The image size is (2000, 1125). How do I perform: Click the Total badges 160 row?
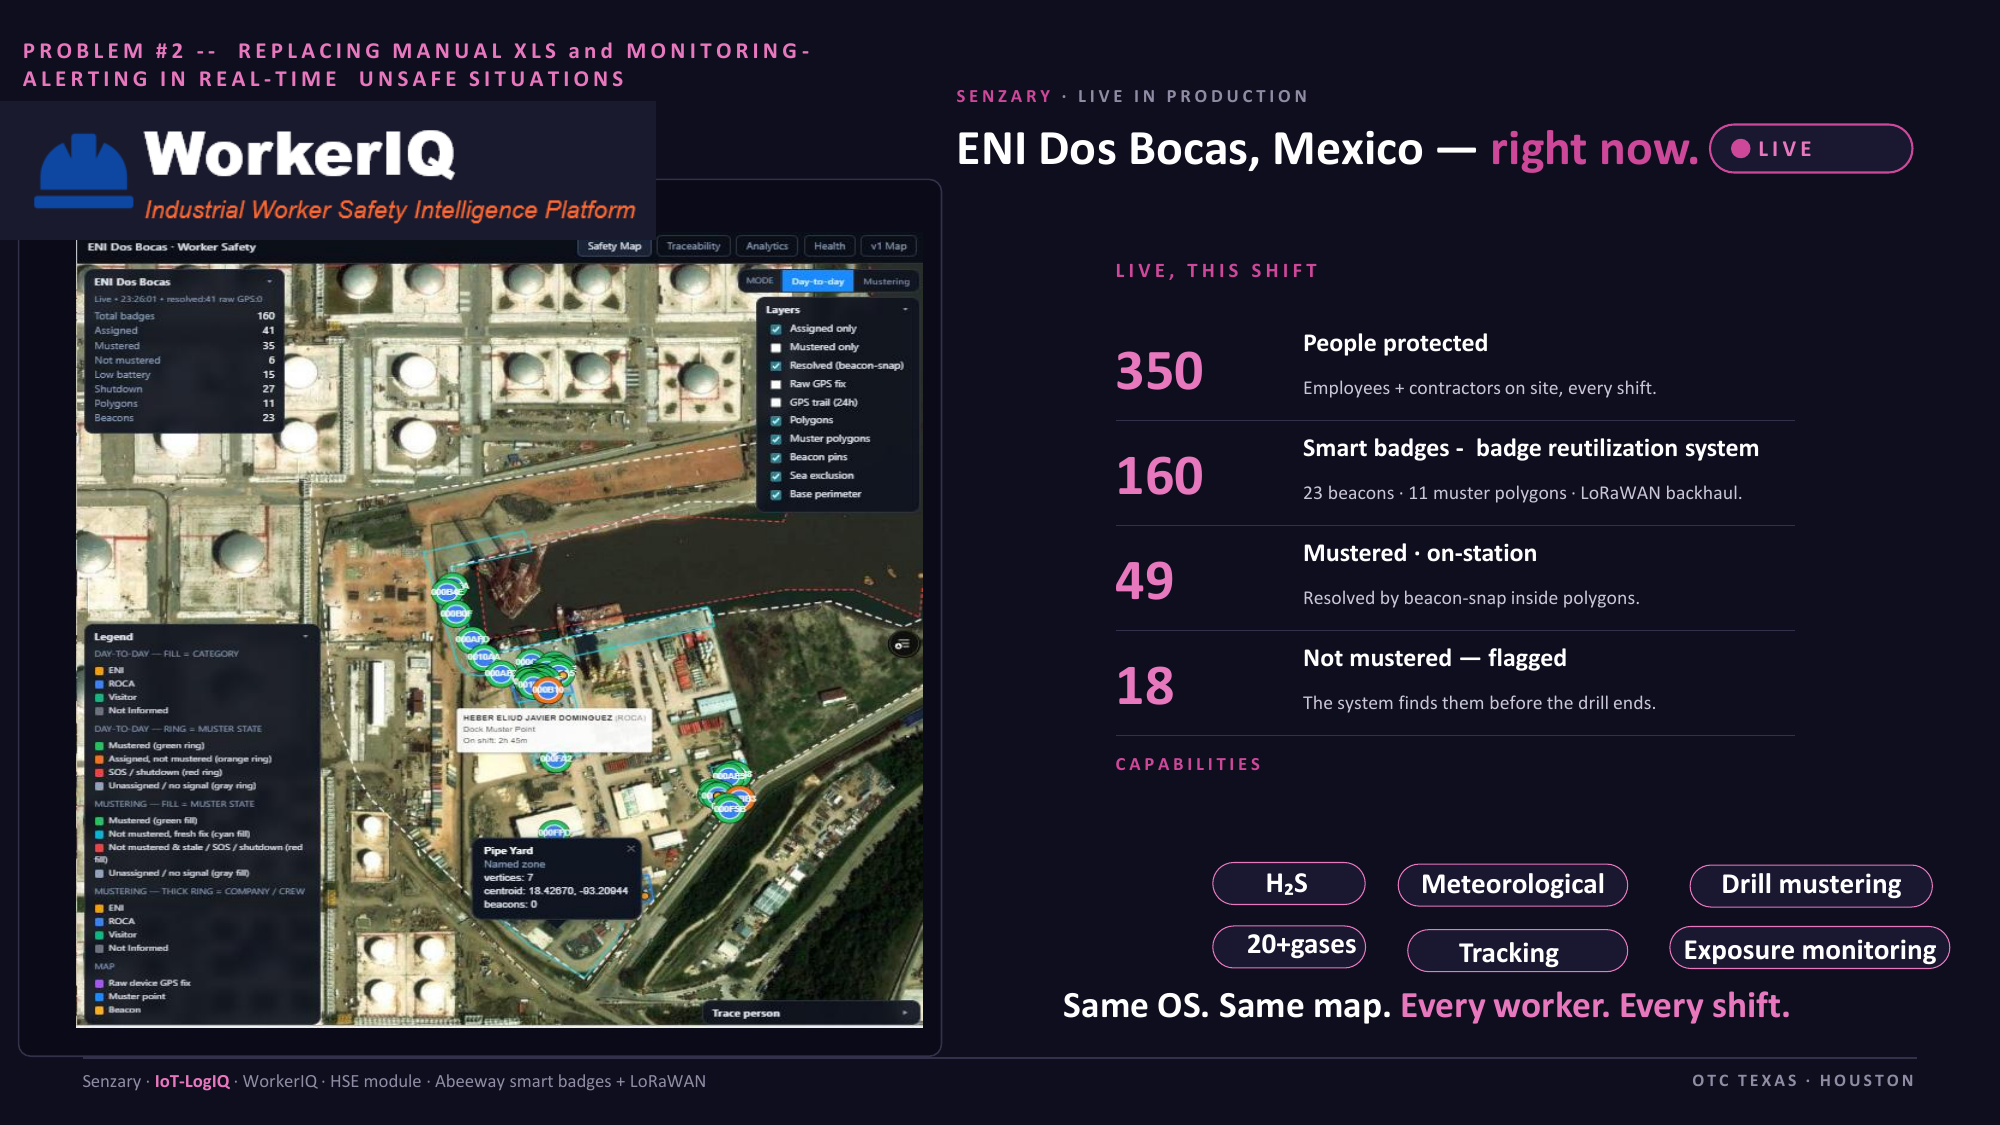click(184, 316)
